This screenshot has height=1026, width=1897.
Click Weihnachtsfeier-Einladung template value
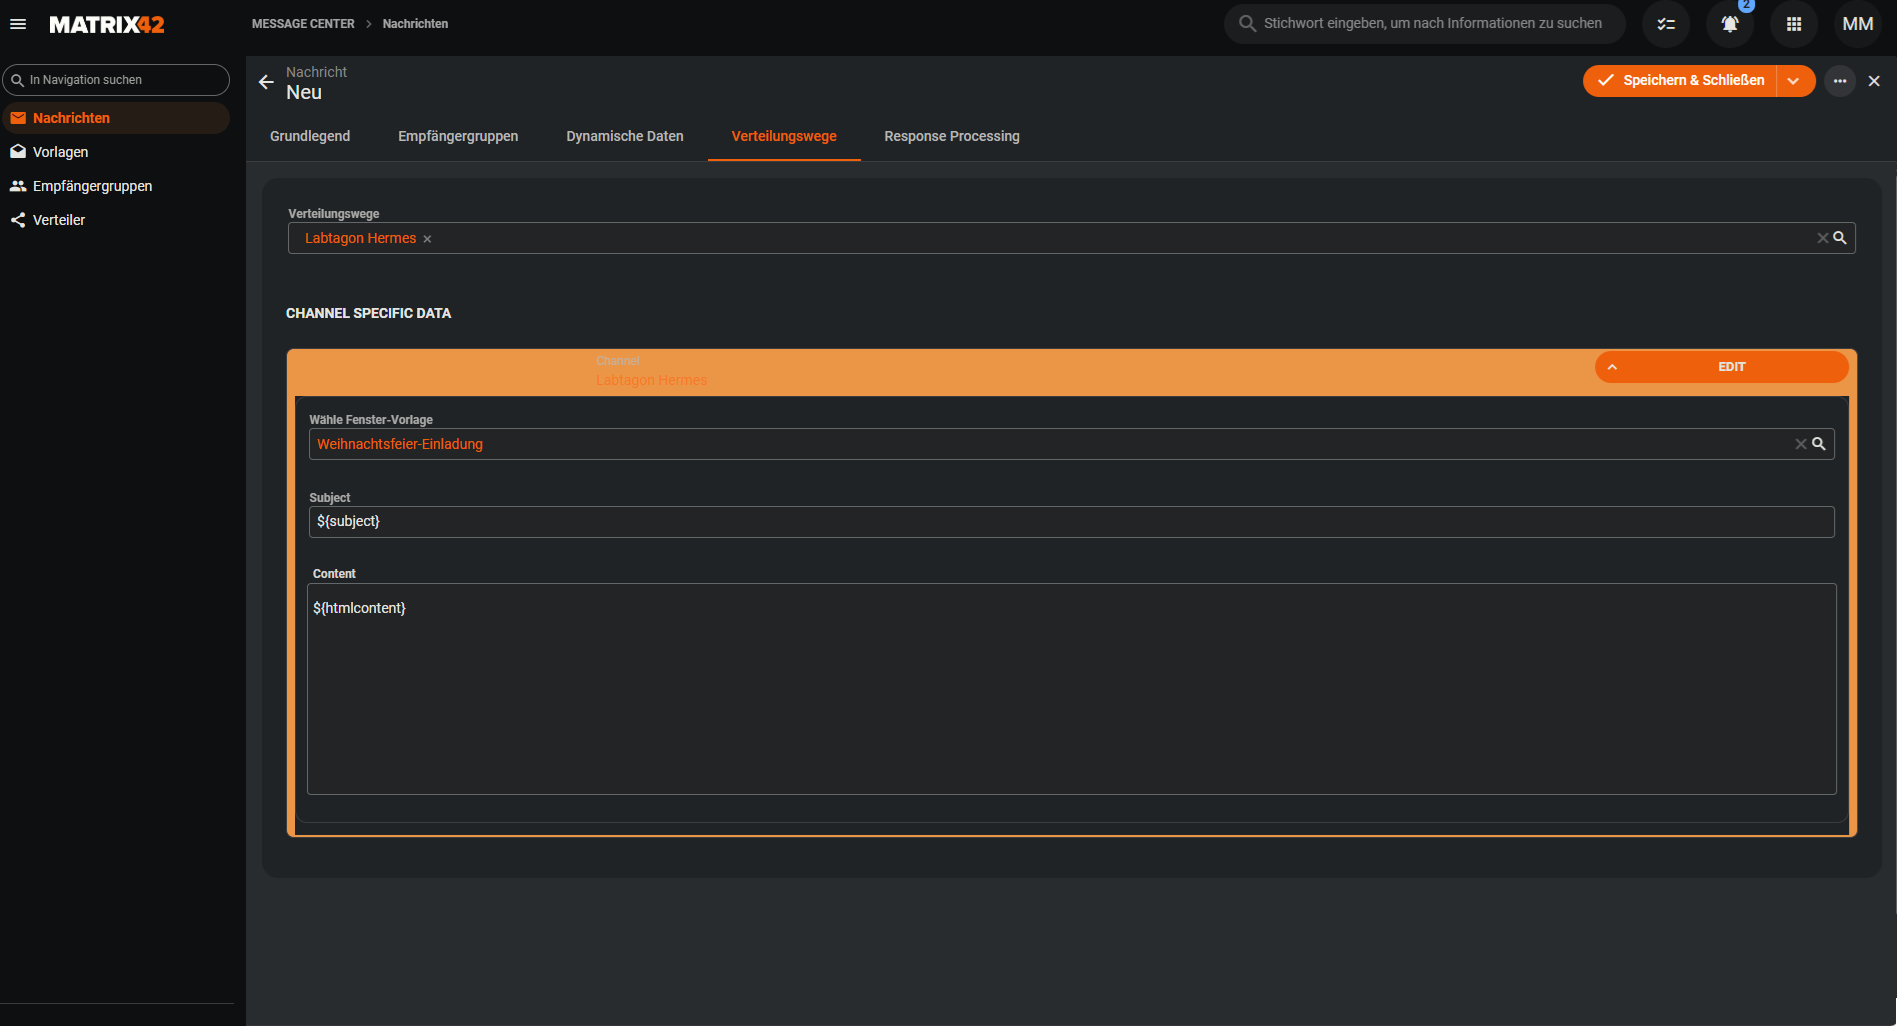(x=400, y=444)
